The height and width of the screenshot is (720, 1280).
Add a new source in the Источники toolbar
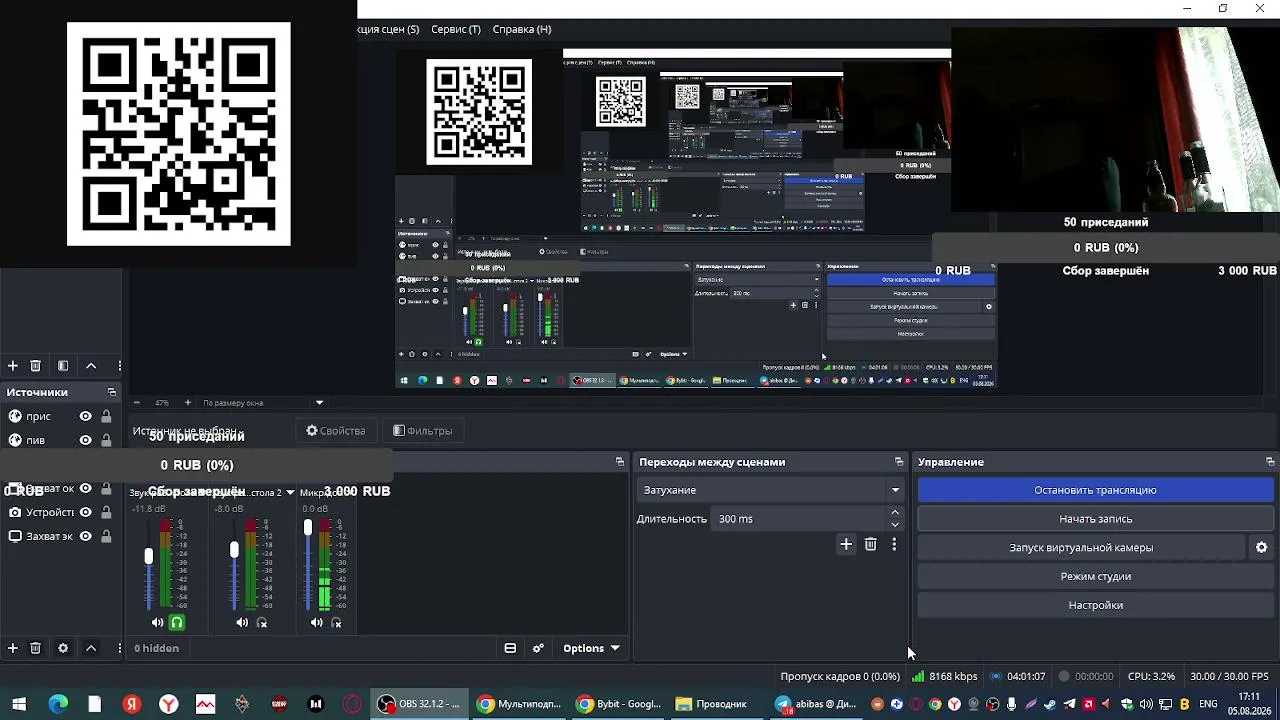click(x=13, y=648)
